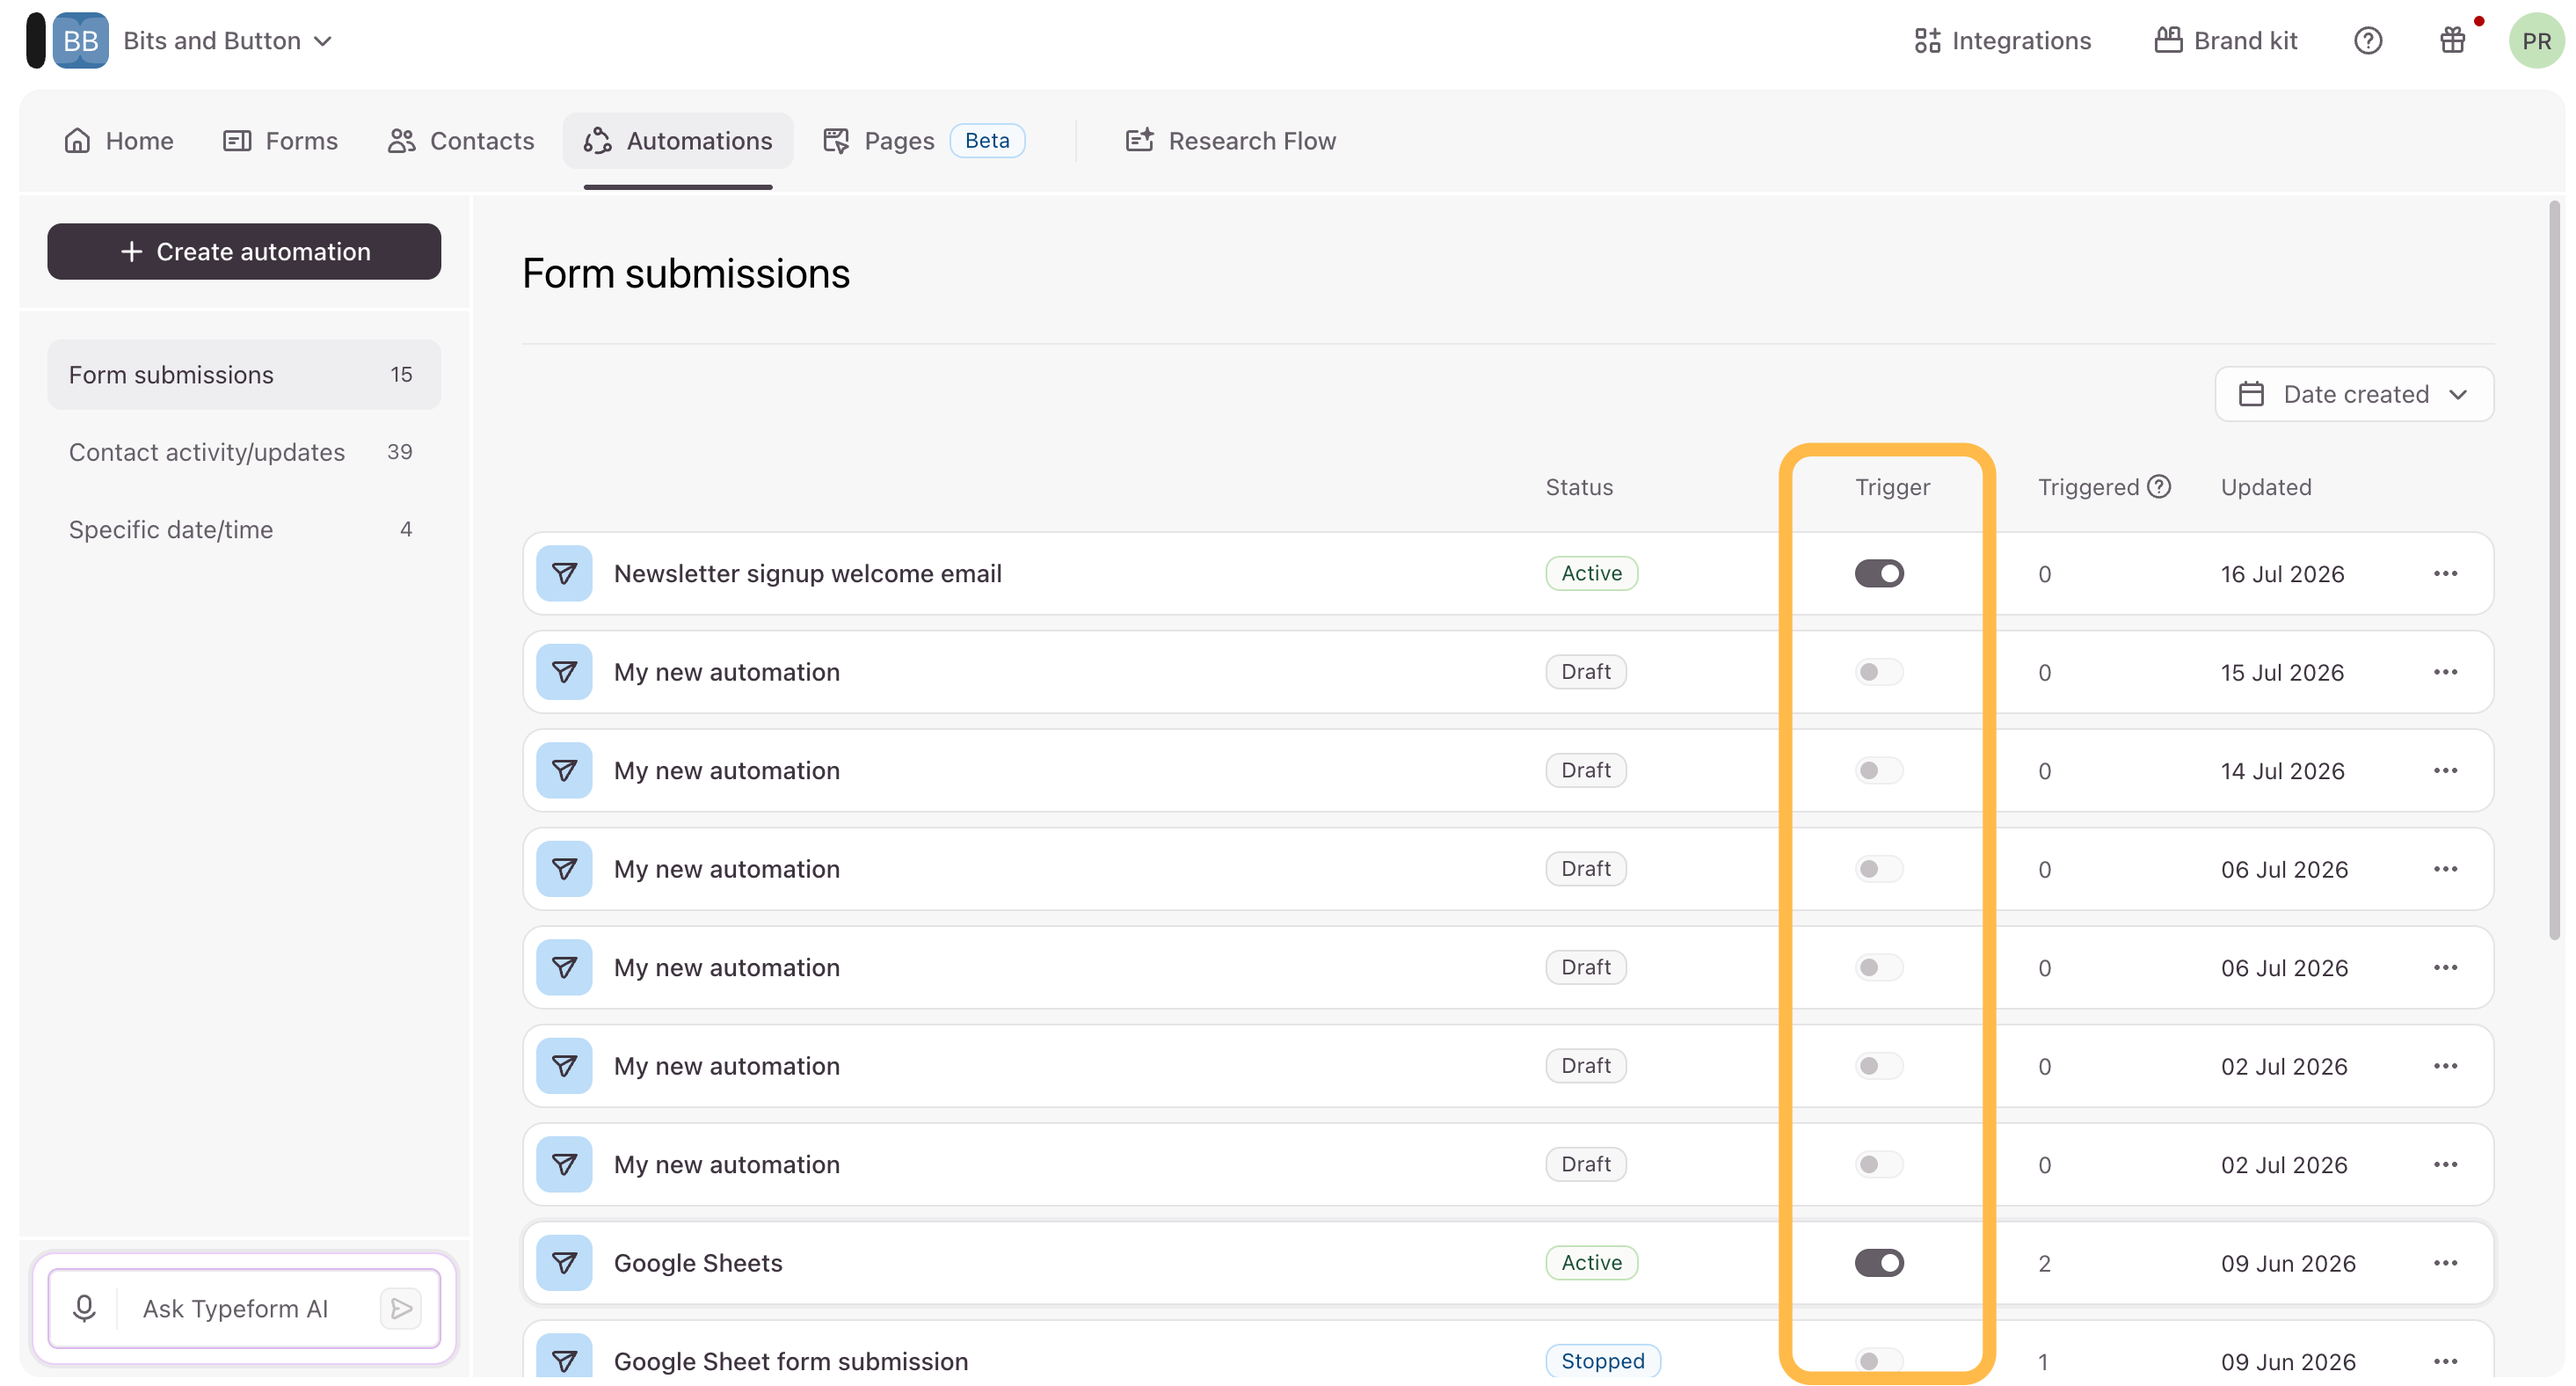Viewport: 2576px width, 1386px height.
Task: Switch to the Forms tab
Action: (280, 141)
